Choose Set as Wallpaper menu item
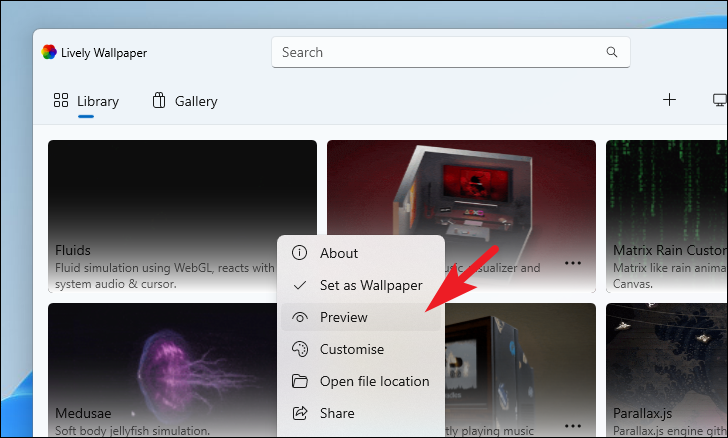Screen dimensions: 728x438 pos(361,285)
